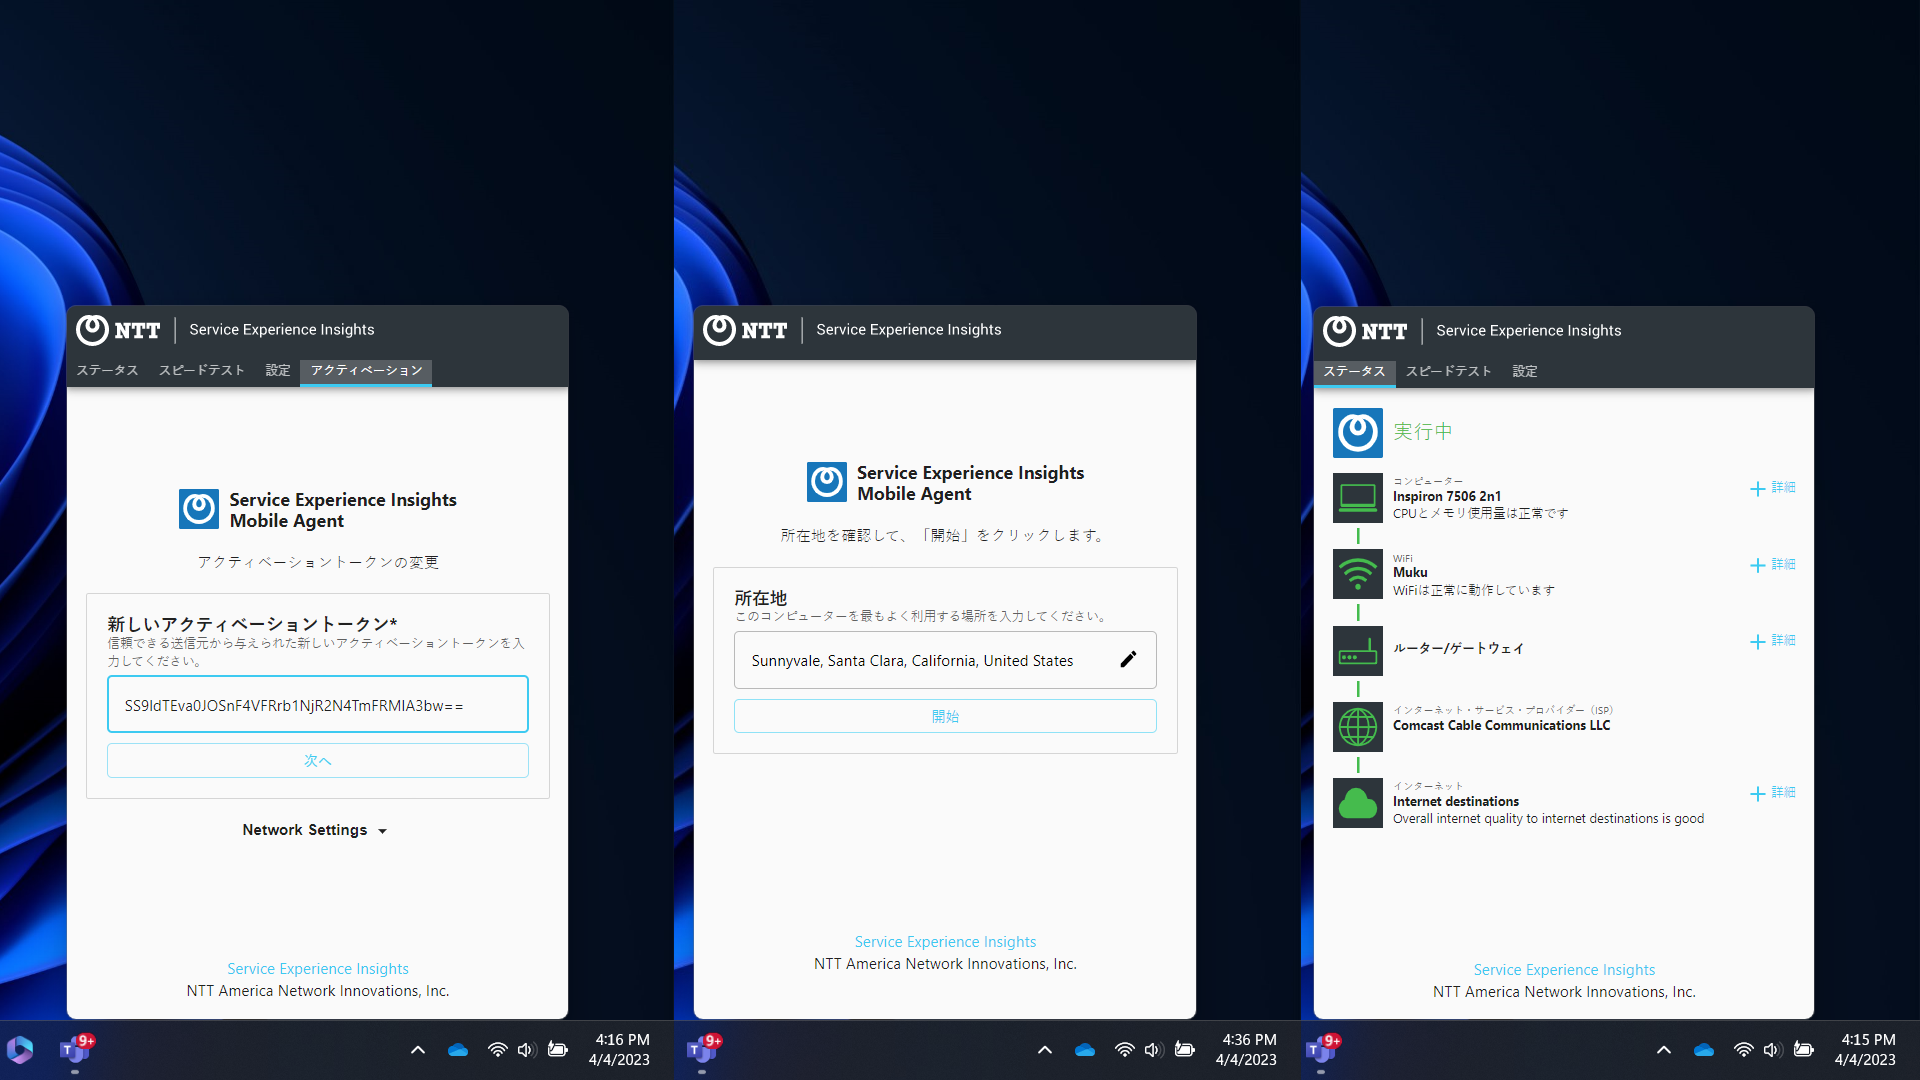Expand 詳細 for Muku WiFi
1920x1080 pixels.
point(1773,565)
